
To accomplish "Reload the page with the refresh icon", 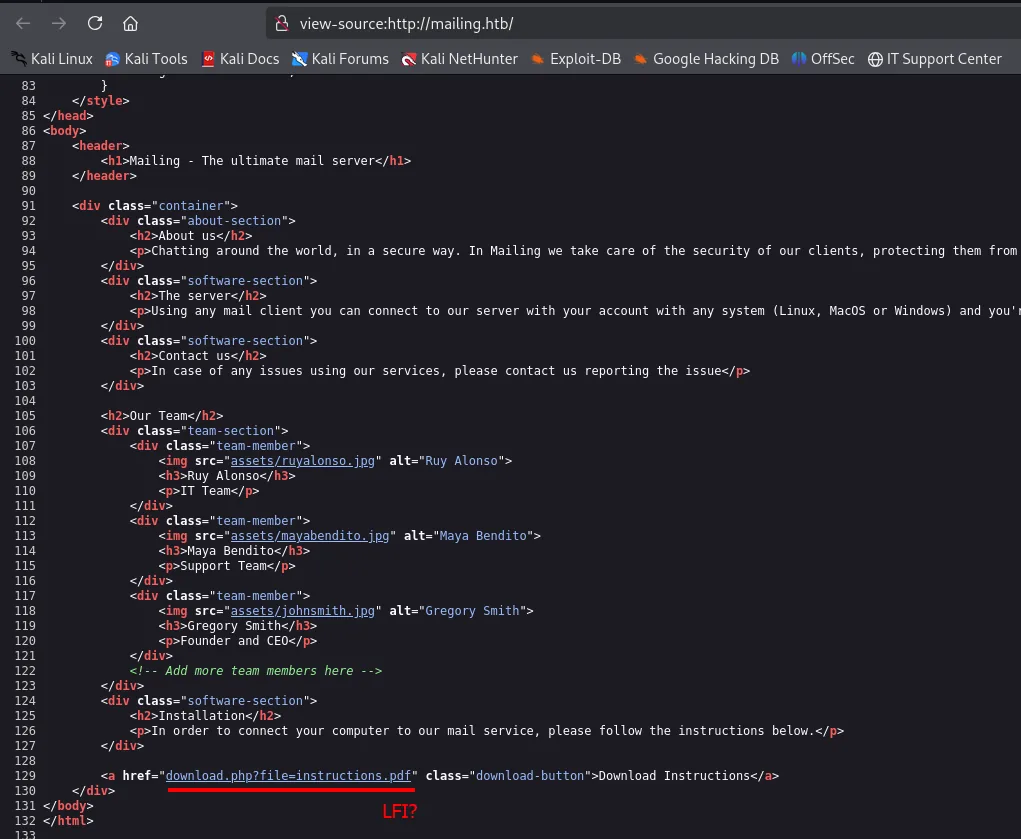I will (x=95, y=23).
